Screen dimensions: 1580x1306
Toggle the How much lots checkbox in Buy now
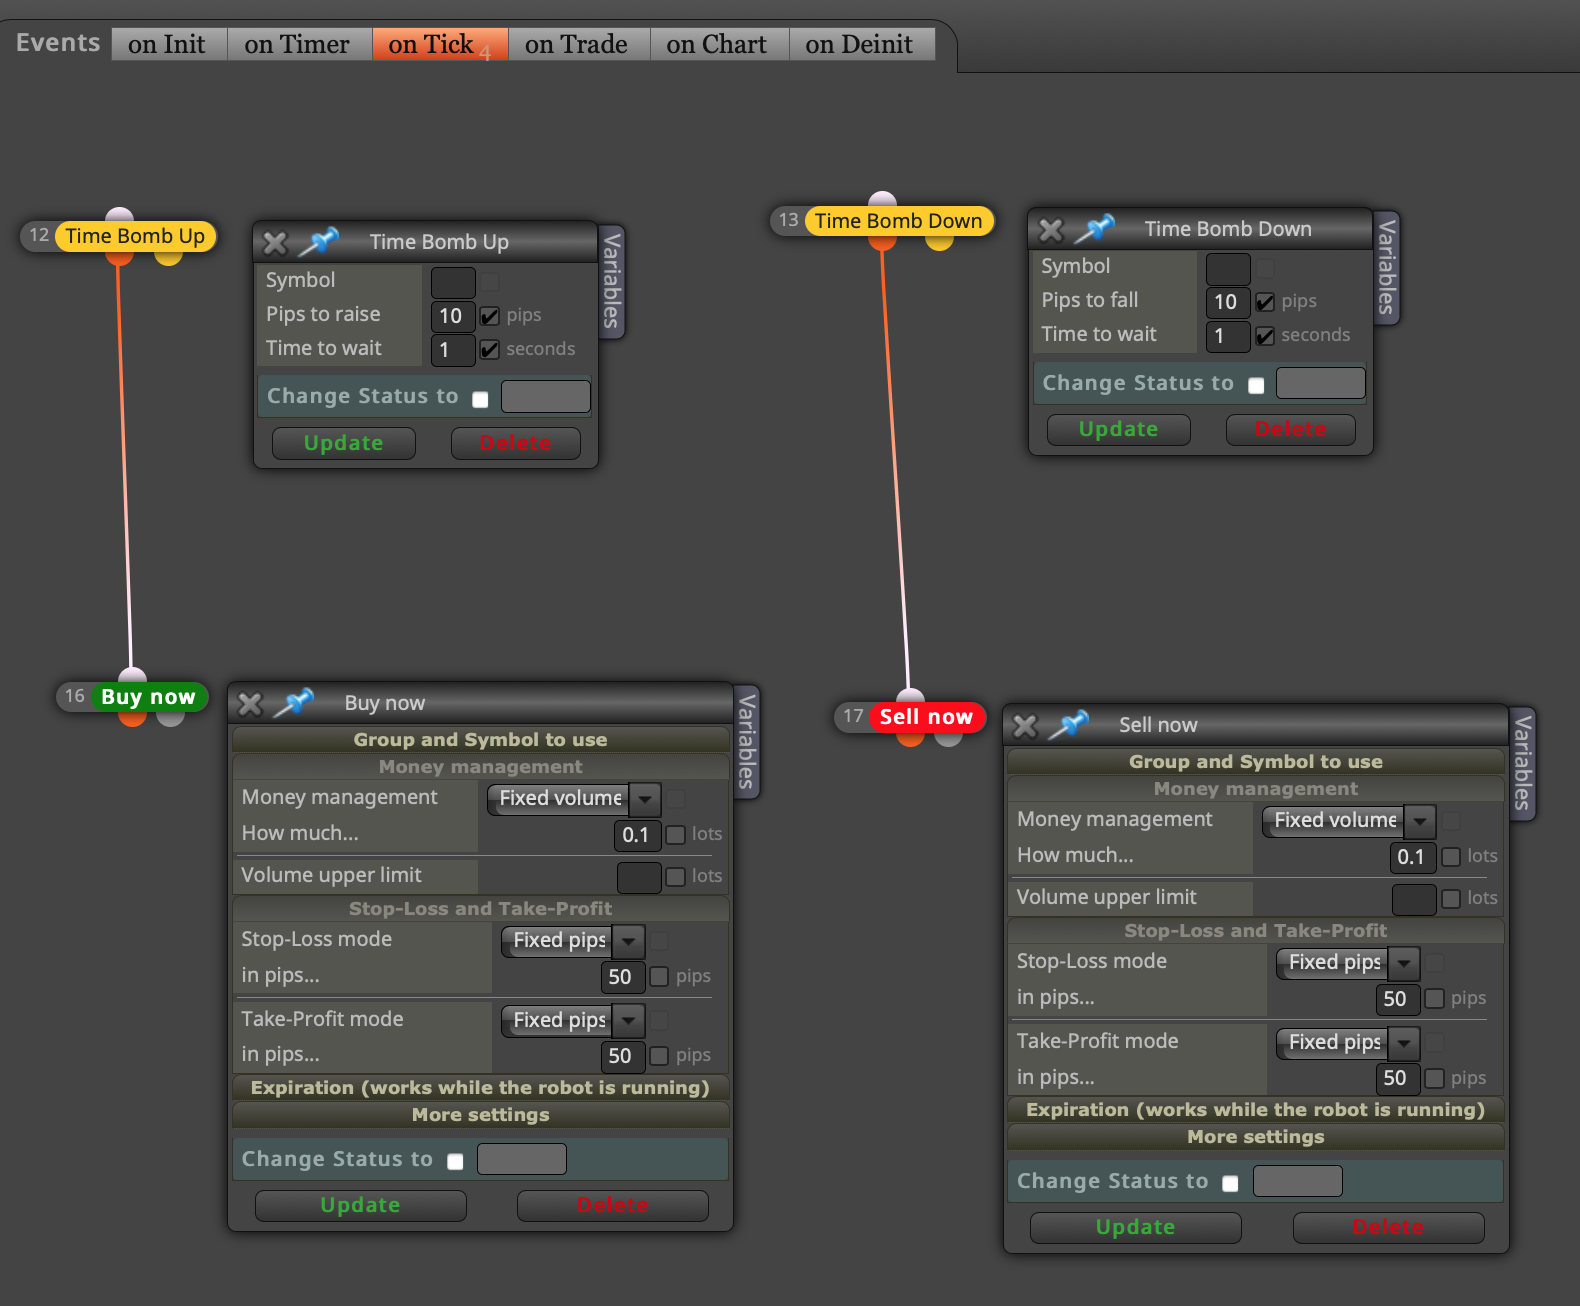[x=676, y=835]
